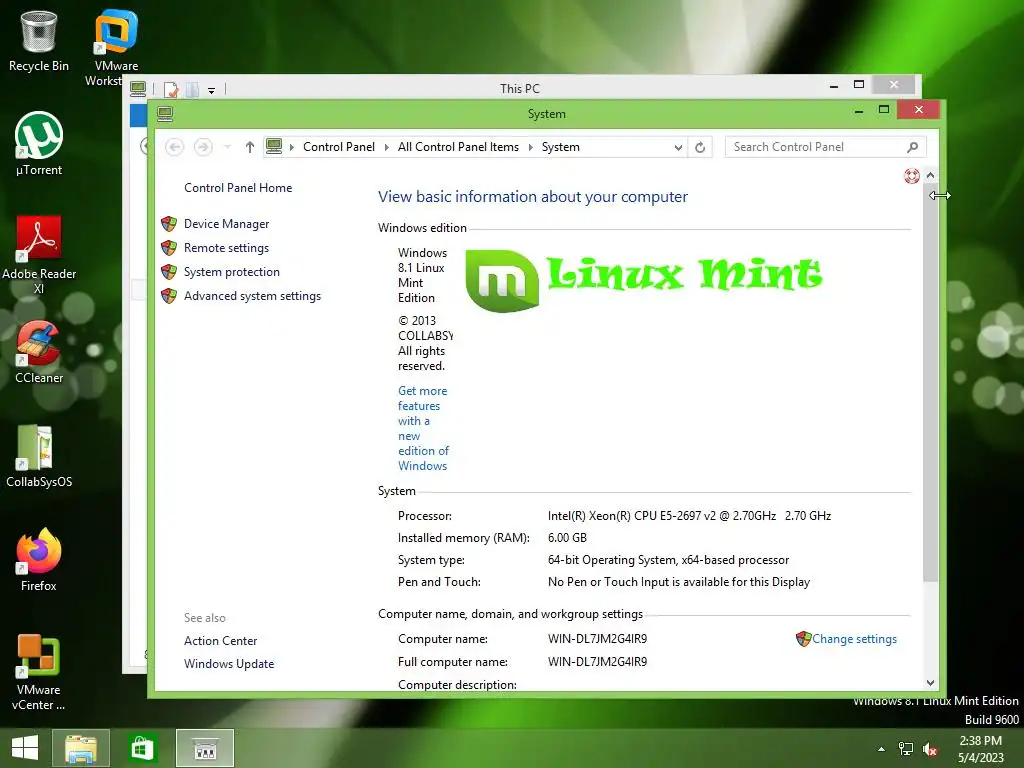This screenshot has width=1024, height=768.
Task: Click the computer icon in address bar
Action: click(x=274, y=146)
